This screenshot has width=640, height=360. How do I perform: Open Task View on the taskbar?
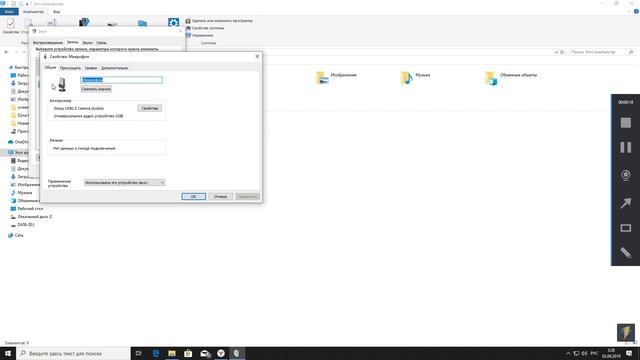[138, 353]
